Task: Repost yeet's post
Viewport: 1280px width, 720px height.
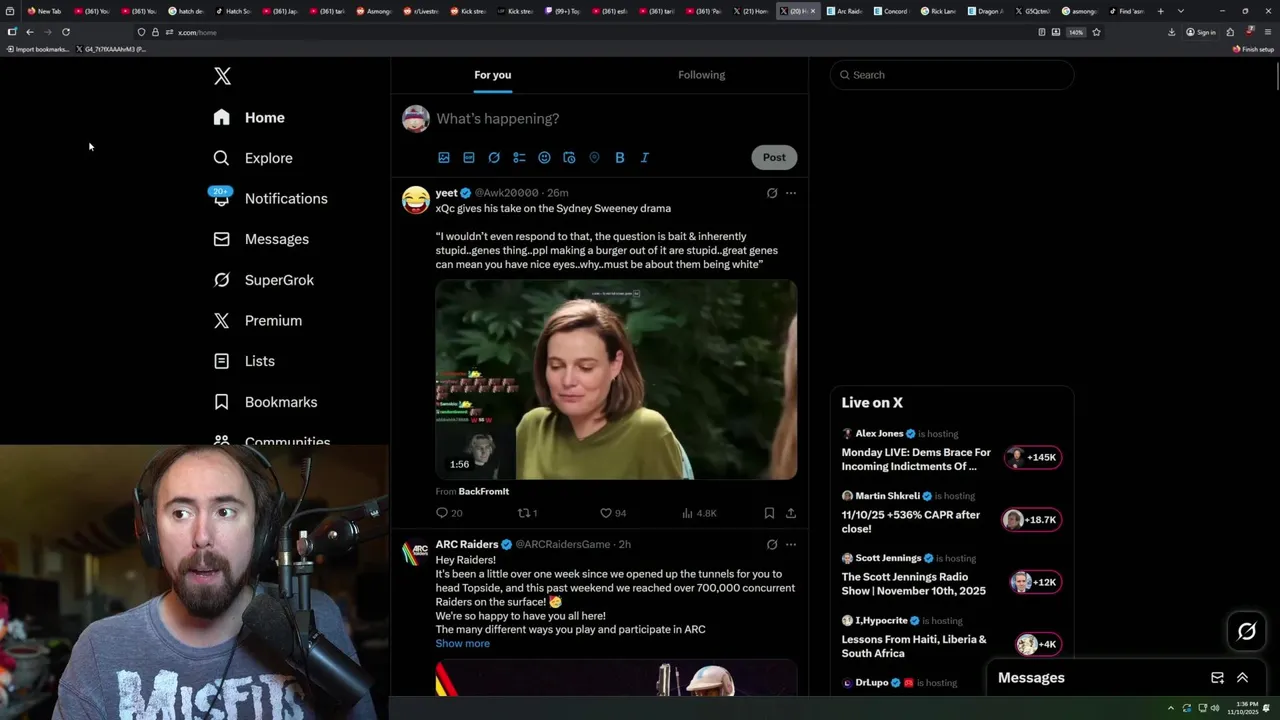Action: point(527,513)
